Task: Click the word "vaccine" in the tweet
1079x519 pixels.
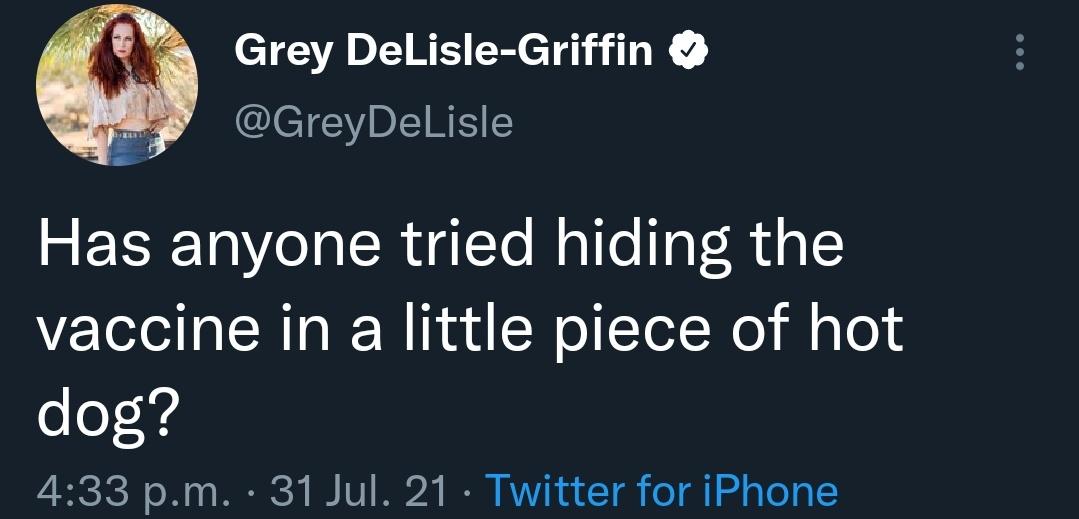Action: [x=152, y=330]
